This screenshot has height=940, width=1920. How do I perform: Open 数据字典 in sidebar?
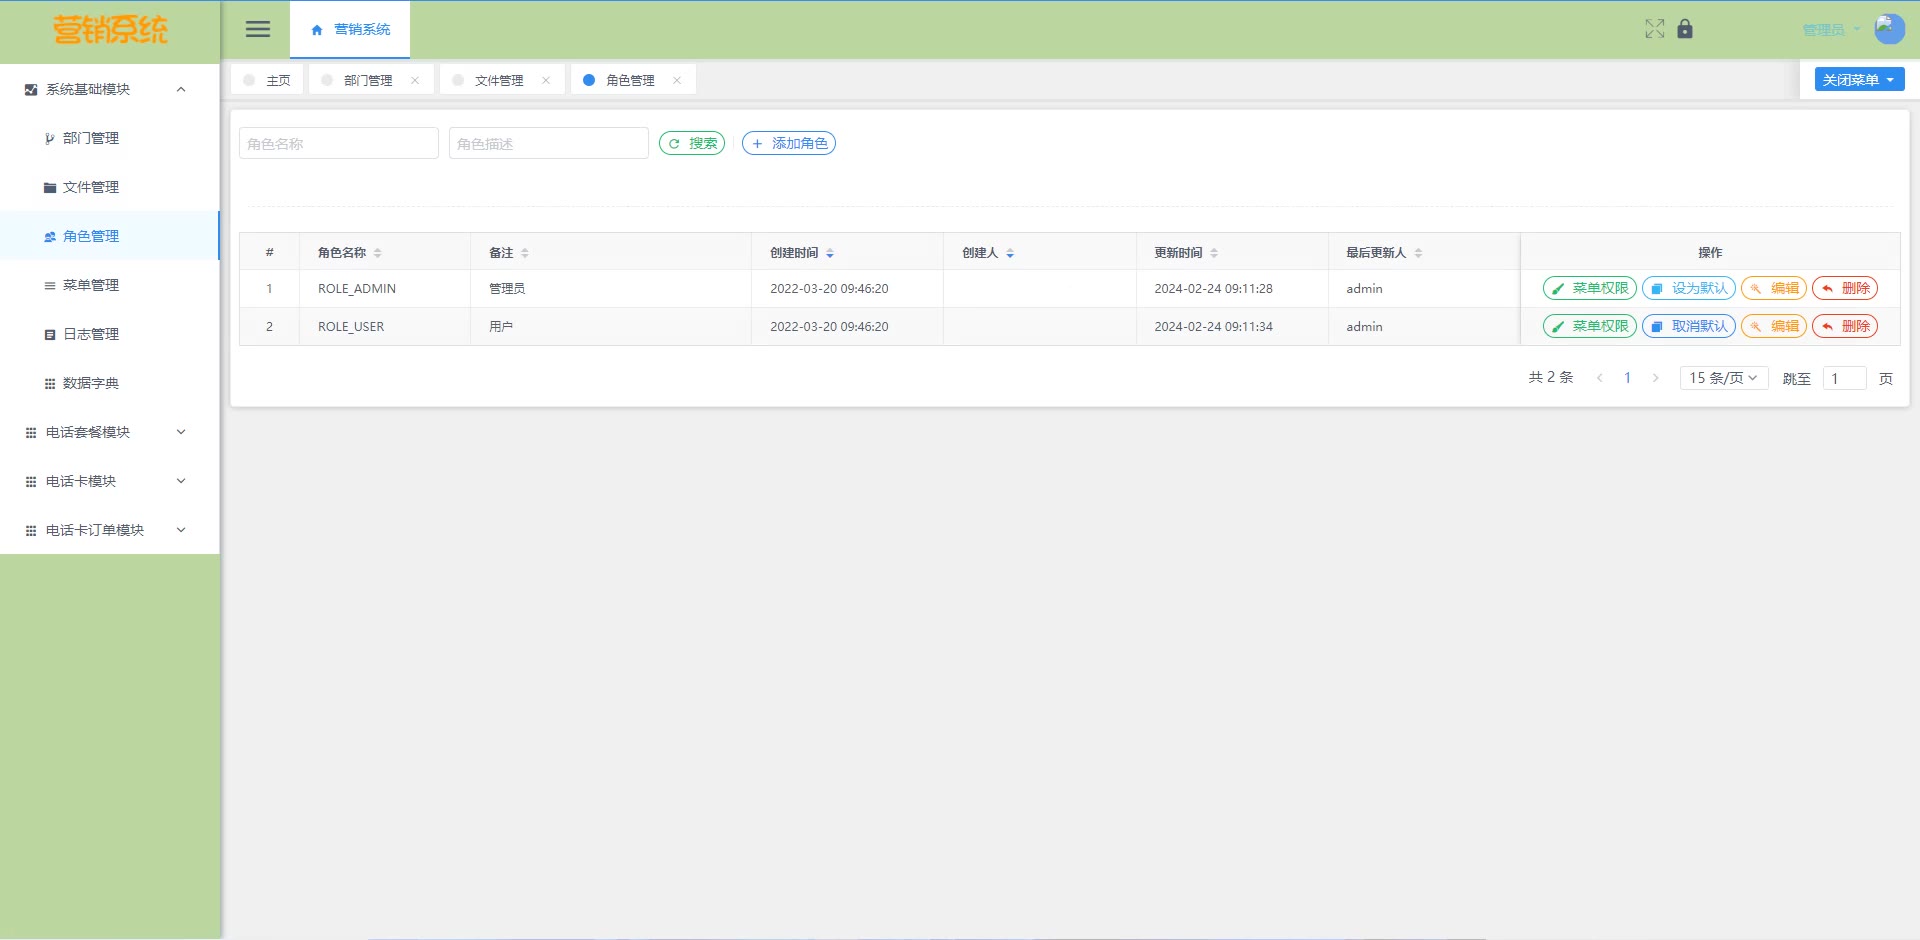pyautogui.click(x=110, y=383)
